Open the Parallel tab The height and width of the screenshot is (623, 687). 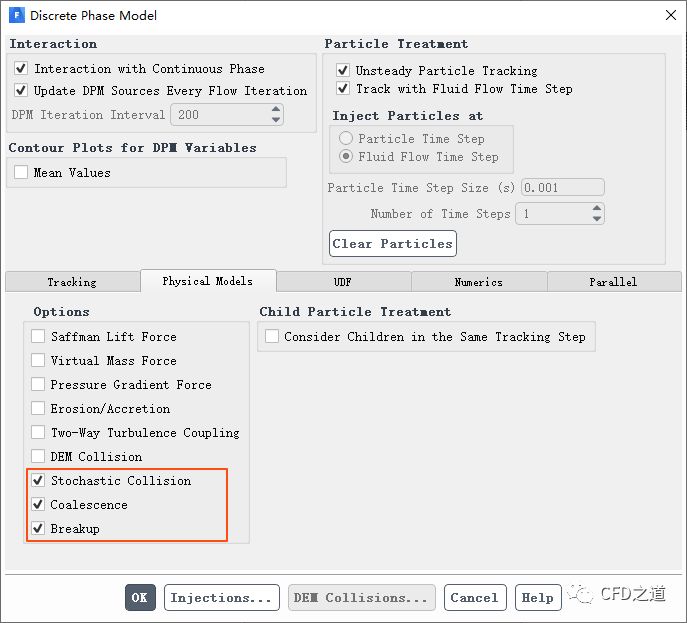coord(613,282)
